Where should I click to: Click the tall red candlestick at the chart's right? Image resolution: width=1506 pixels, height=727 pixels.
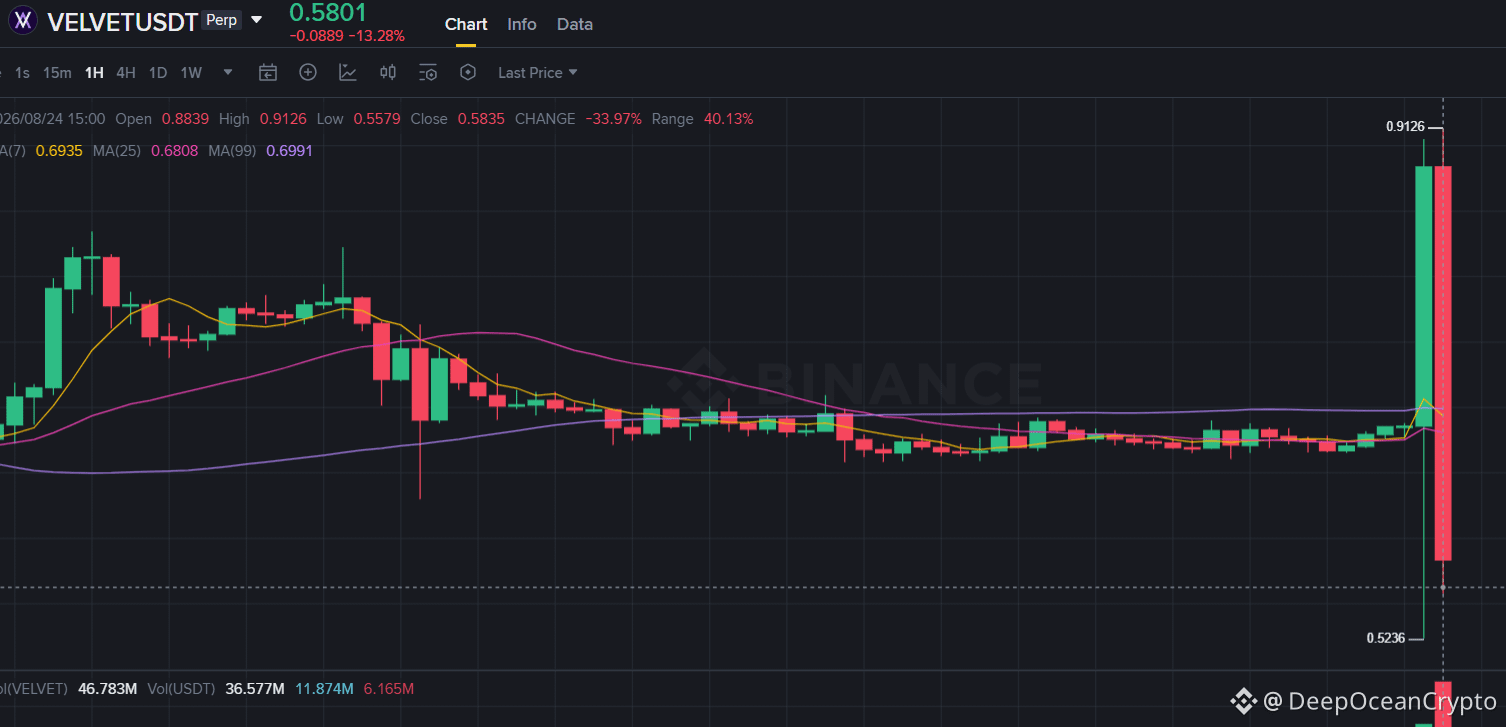click(1443, 363)
